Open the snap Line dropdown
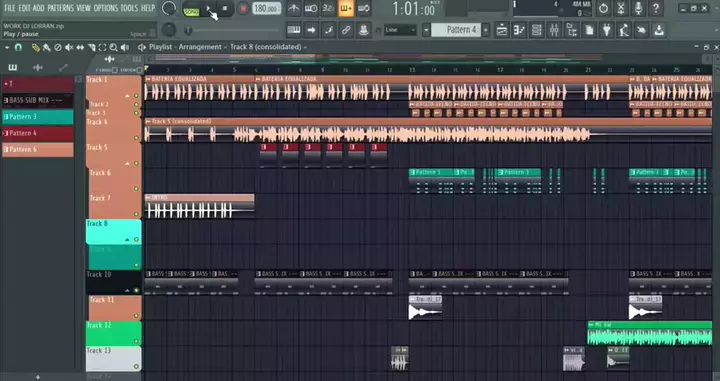The image size is (720, 381). click(400, 30)
